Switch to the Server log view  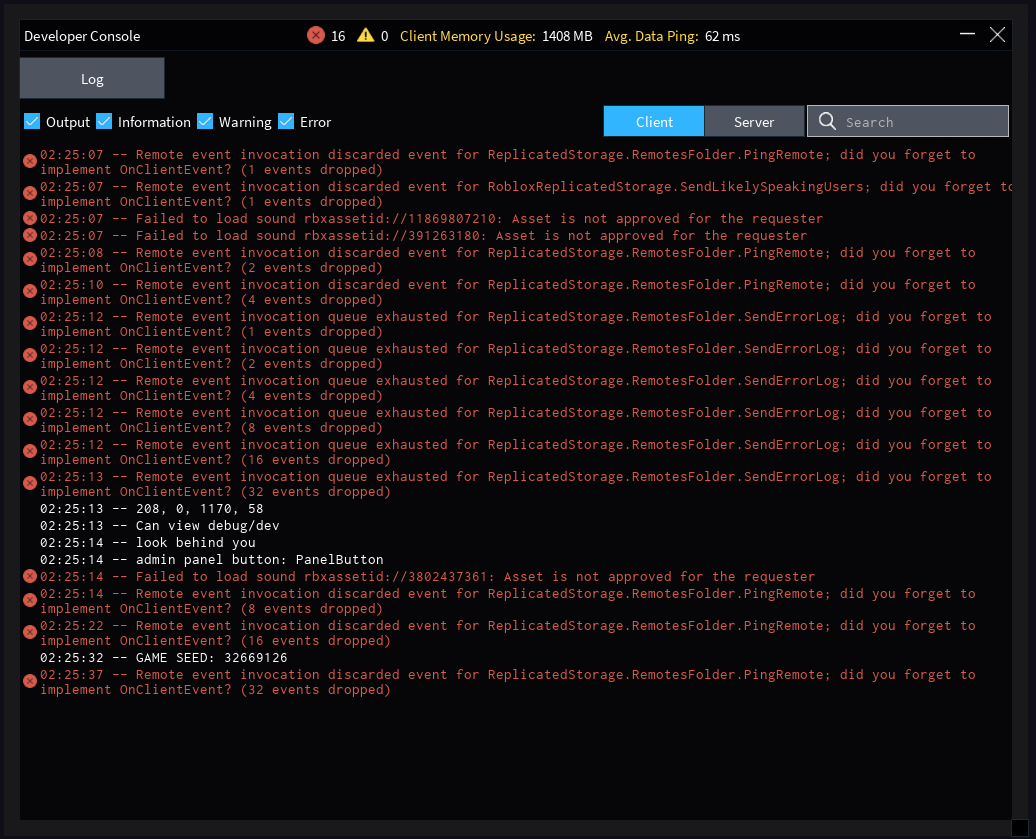tap(754, 121)
